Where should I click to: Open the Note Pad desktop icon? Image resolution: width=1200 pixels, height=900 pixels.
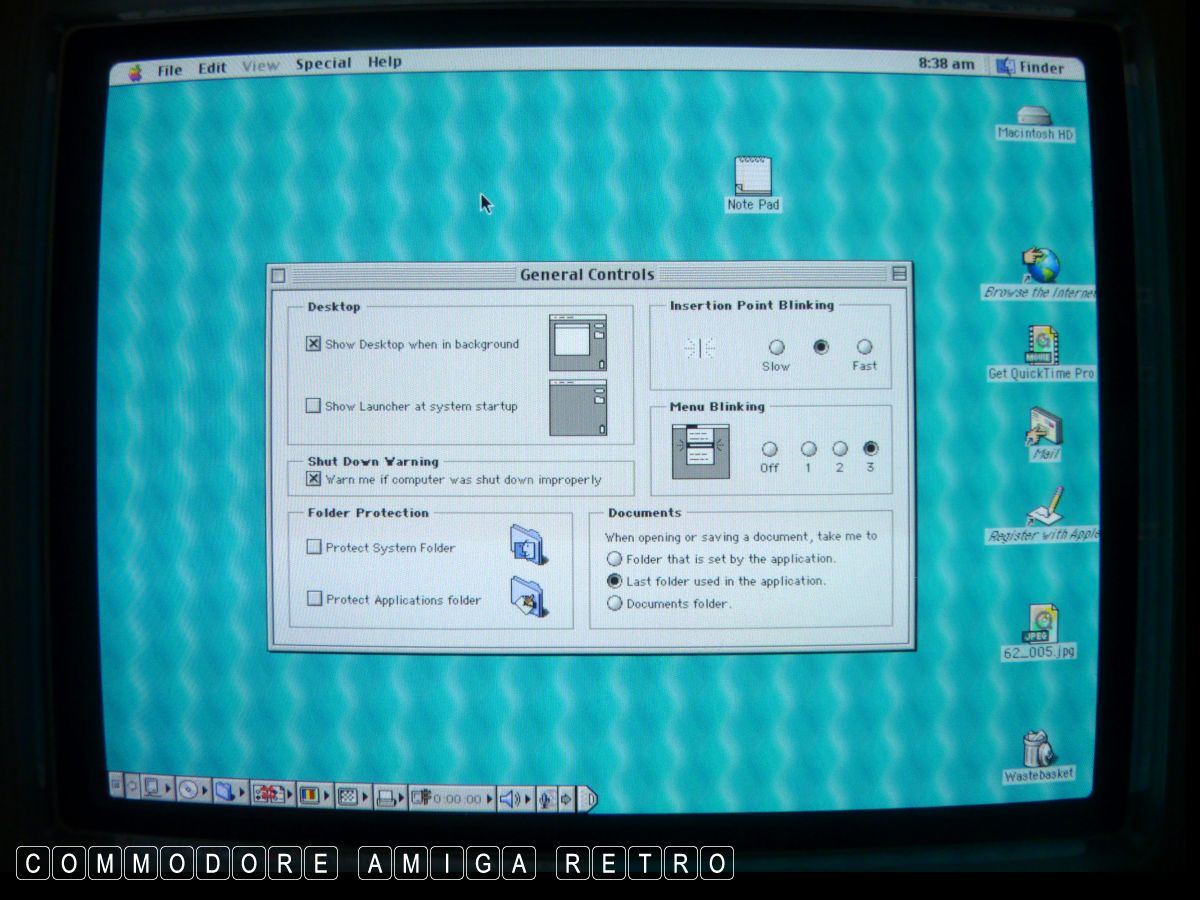(753, 175)
